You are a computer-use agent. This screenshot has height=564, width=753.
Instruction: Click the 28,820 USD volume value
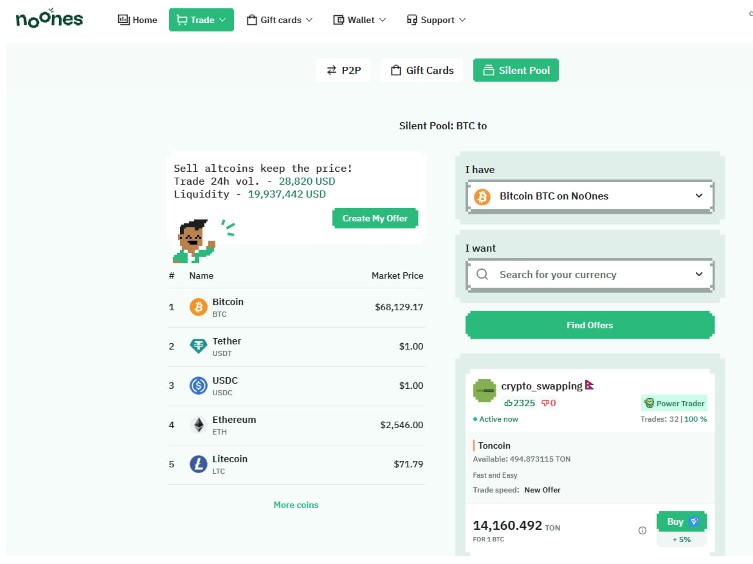(307, 182)
